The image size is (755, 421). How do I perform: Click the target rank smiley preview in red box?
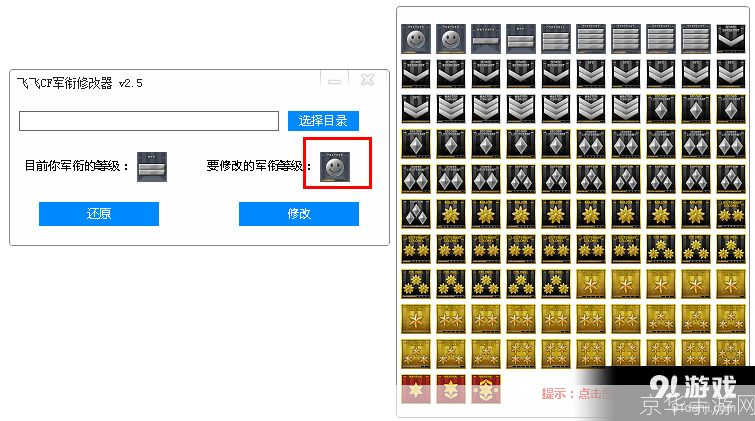click(x=335, y=167)
